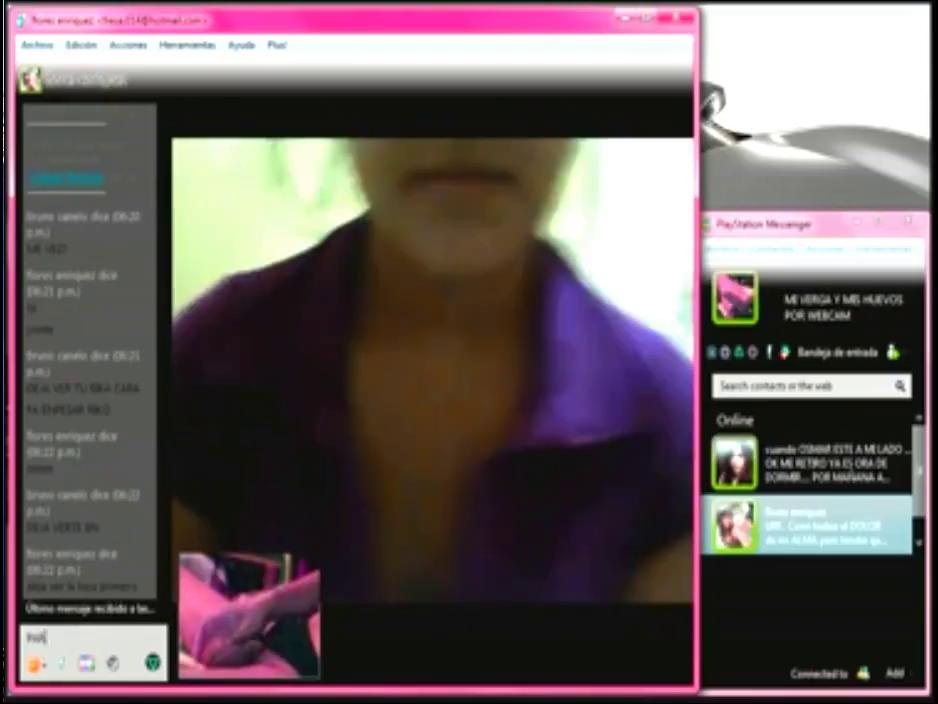This screenshot has width=938, height=704.
Task: Open the Herramientas menu
Action: point(186,46)
